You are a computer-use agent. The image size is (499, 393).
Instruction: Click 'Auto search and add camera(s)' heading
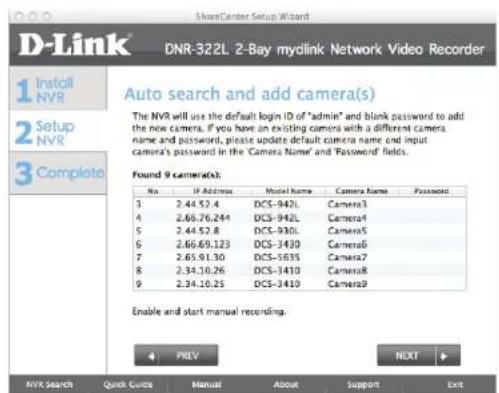click(x=250, y=94)
